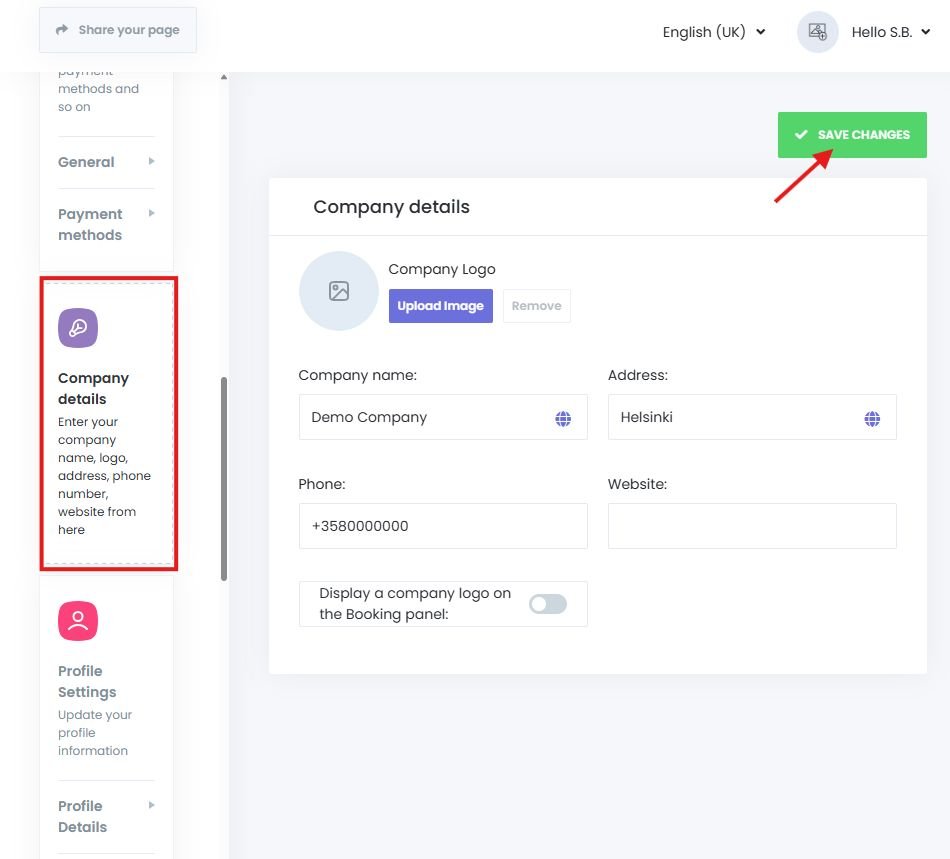The height and width of the screenshot is (859, 950).
Task: Expand the General settings section
Action: tap(106, 162)
